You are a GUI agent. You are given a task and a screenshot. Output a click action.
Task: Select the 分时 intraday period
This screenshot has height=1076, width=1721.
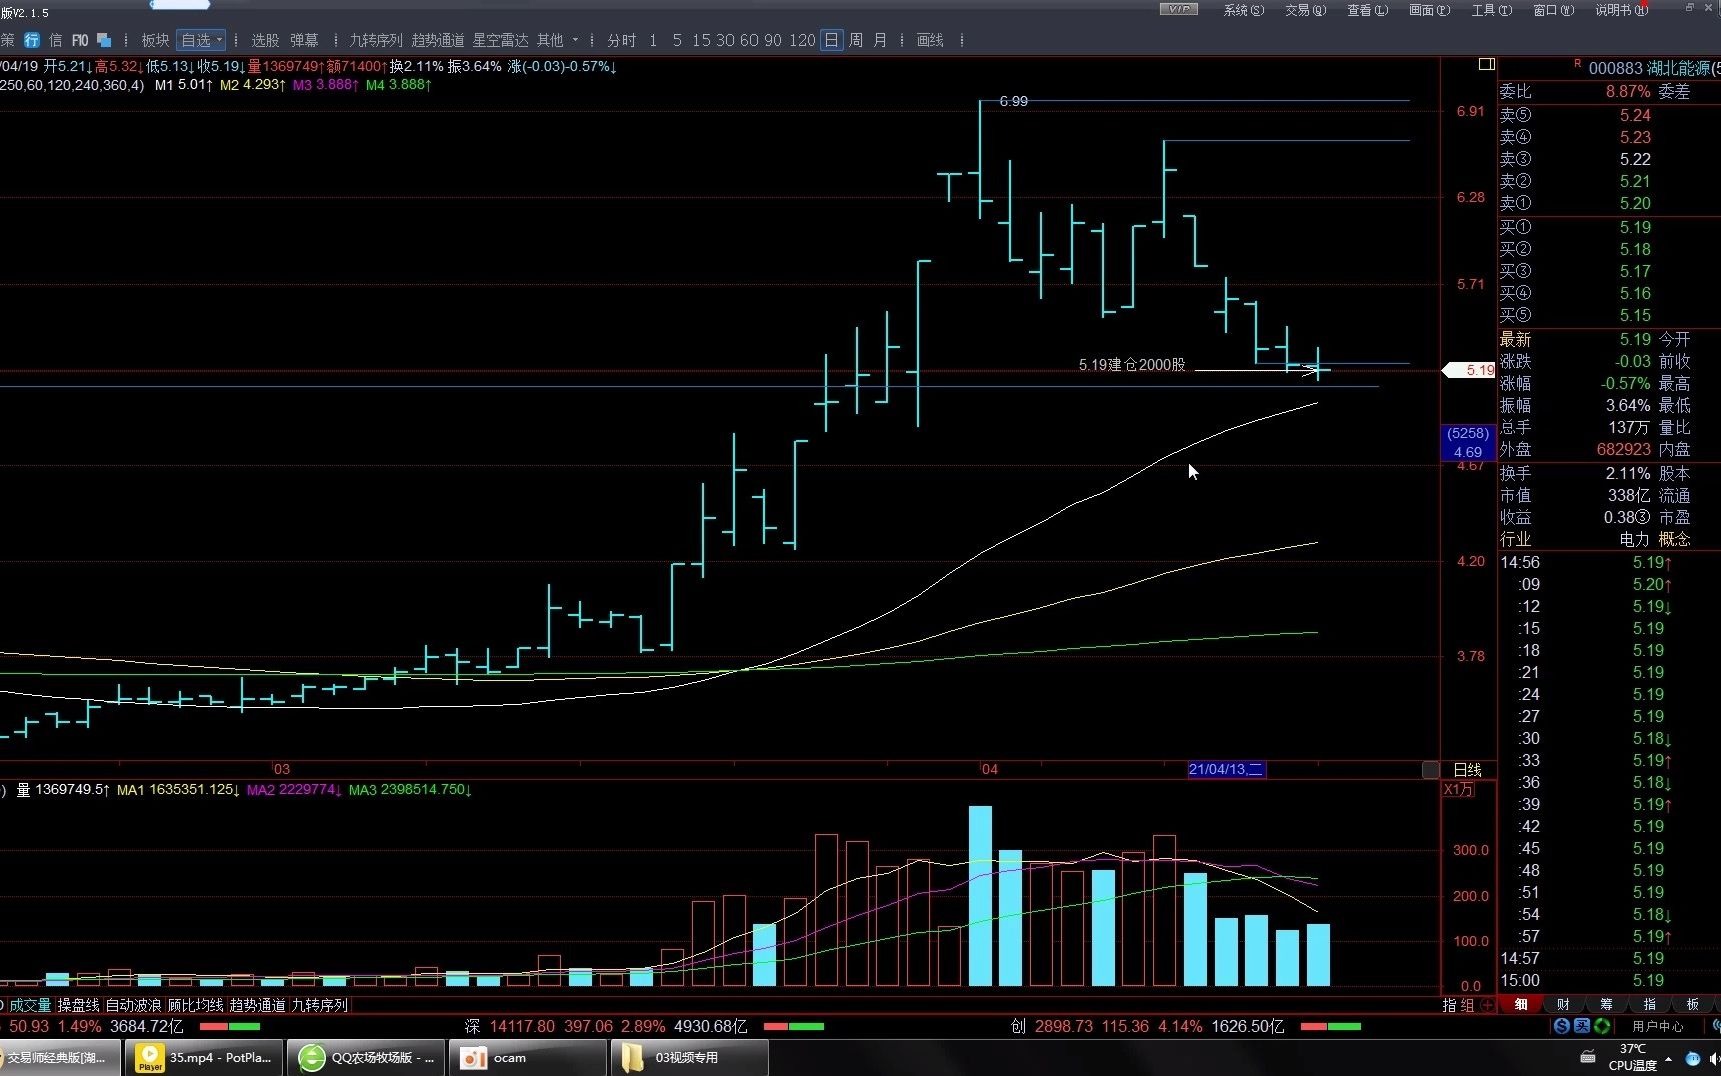(622, 40)
